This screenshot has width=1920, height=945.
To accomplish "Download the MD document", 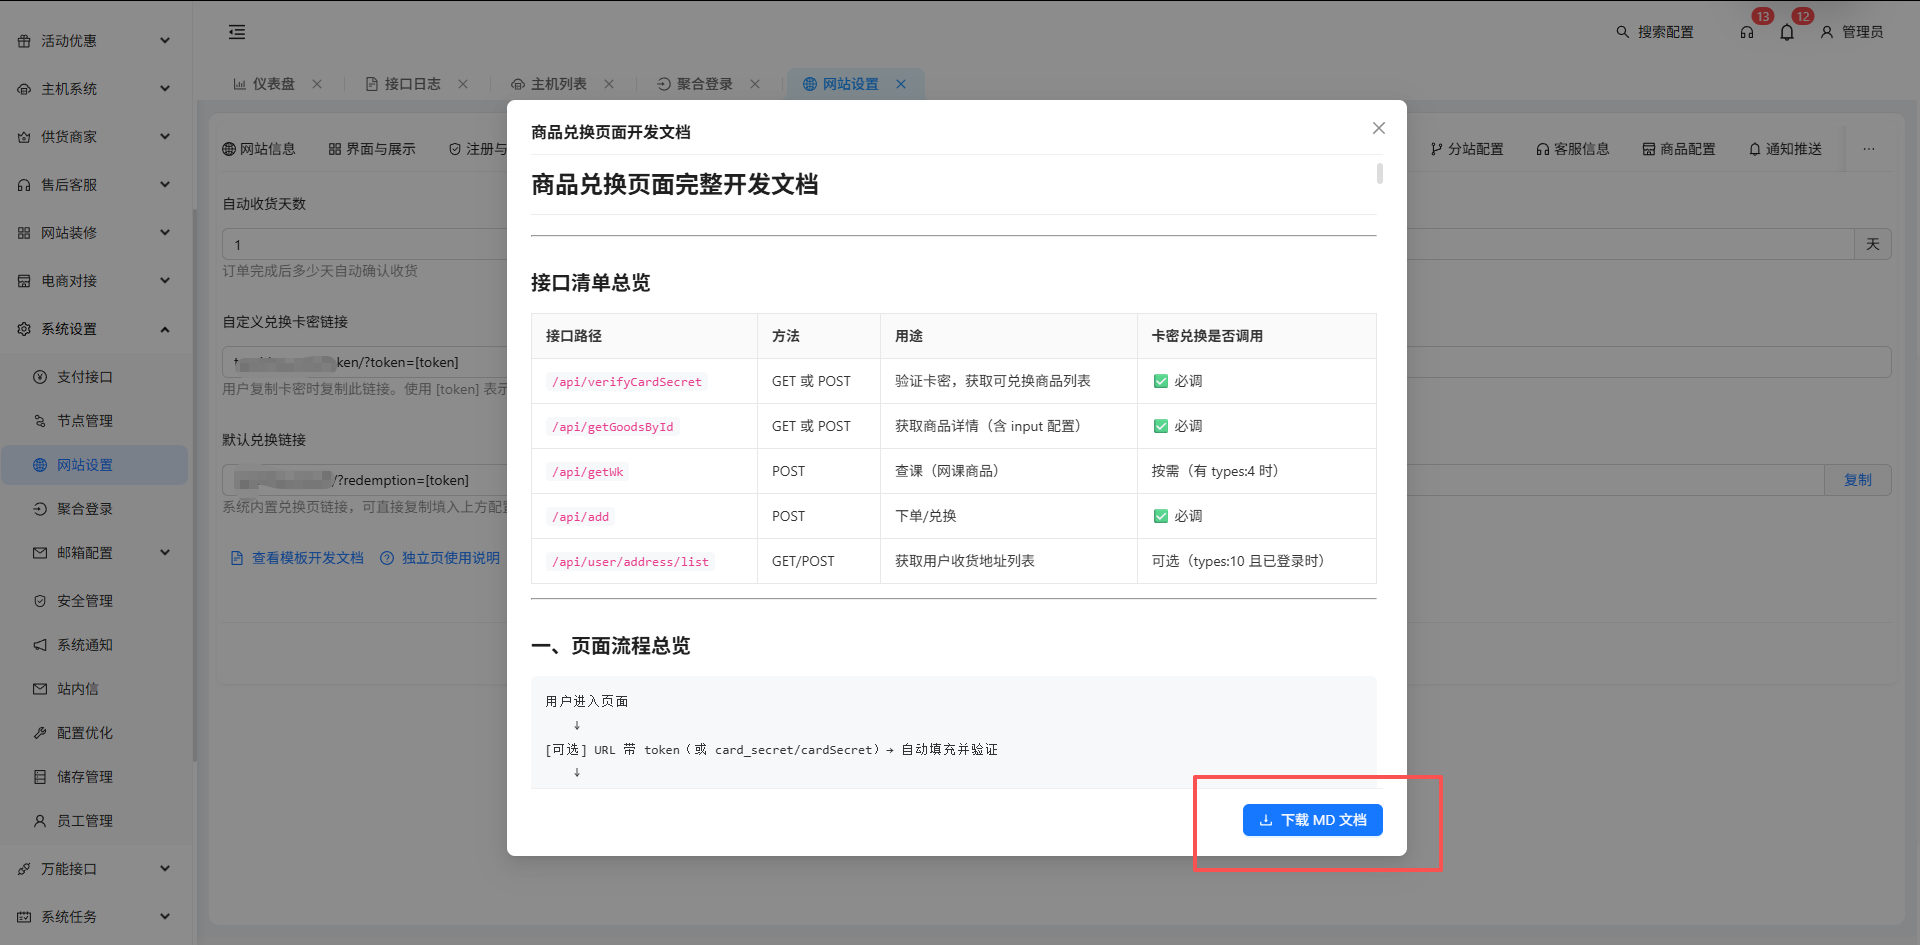I will [1312, 820].
